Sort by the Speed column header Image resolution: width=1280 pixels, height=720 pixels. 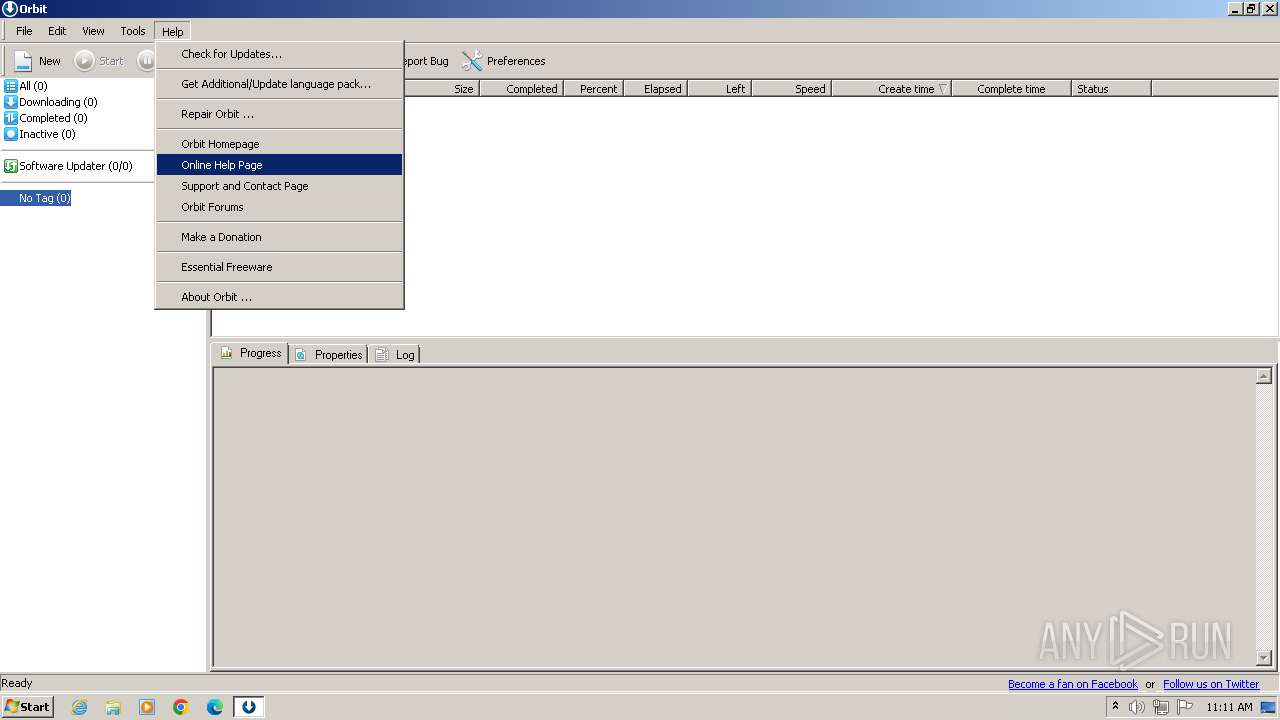(792, 89)
